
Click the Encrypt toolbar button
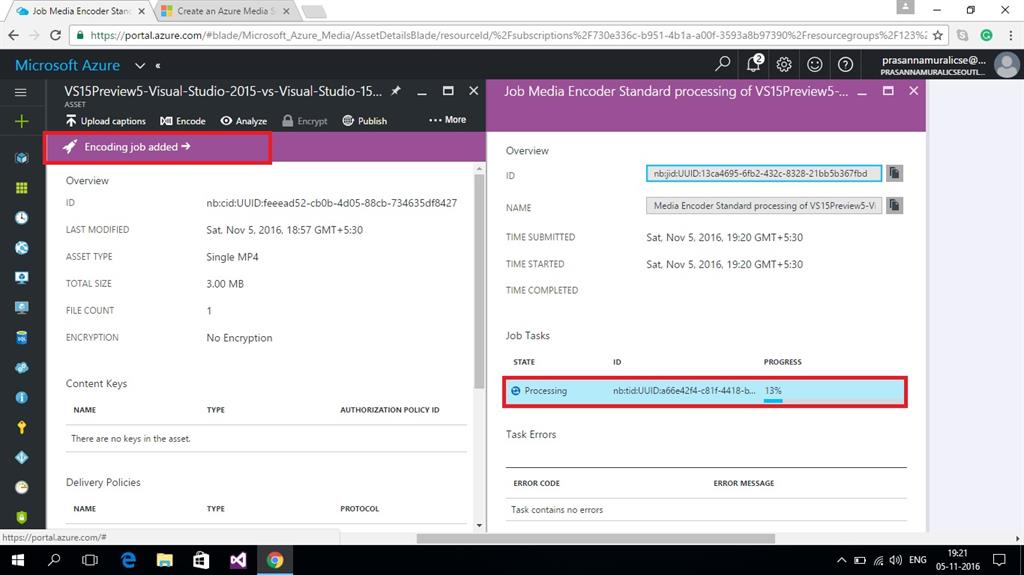tap(305, 121)
